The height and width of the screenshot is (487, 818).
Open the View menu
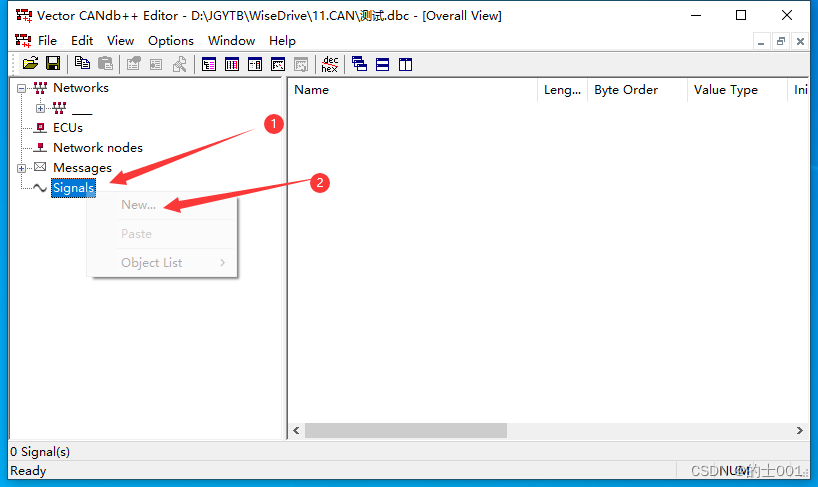pos(121,41)
